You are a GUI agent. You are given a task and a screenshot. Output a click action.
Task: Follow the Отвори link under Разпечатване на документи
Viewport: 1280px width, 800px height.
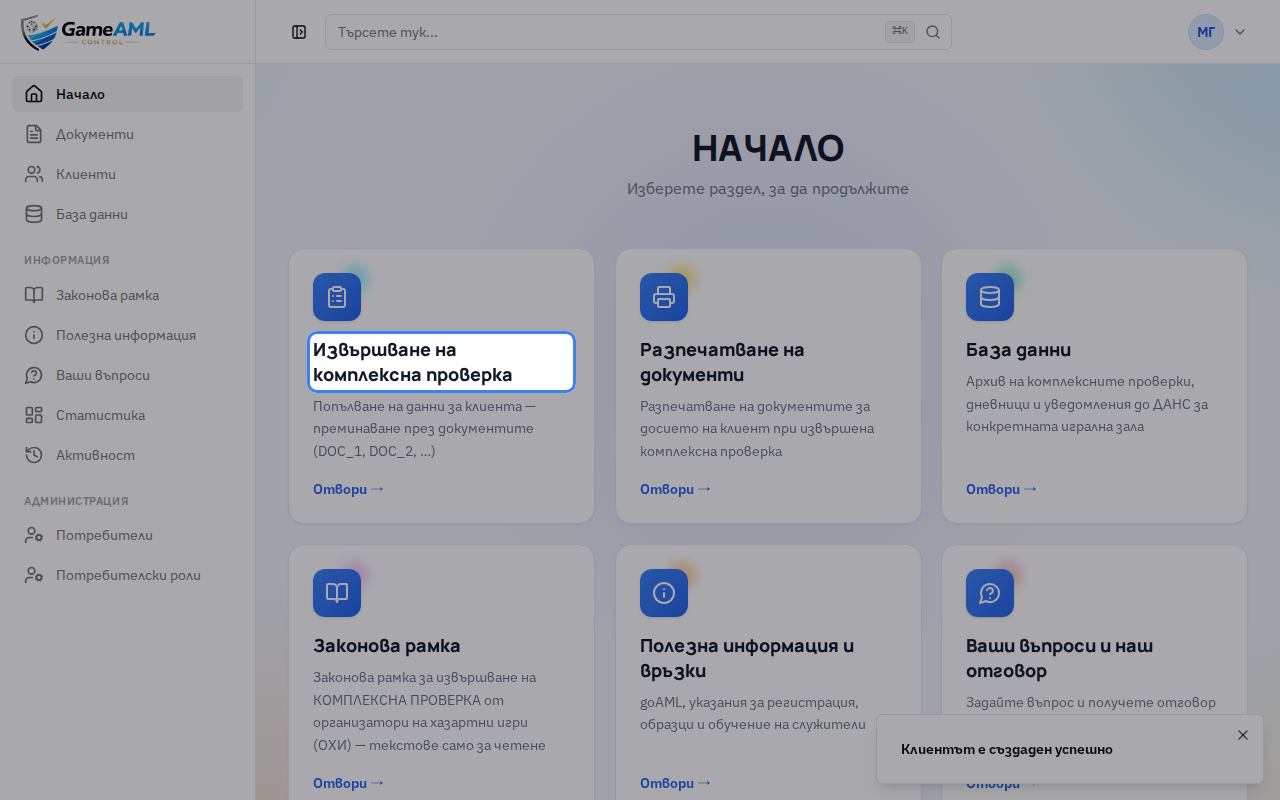[x=675, y=489]
